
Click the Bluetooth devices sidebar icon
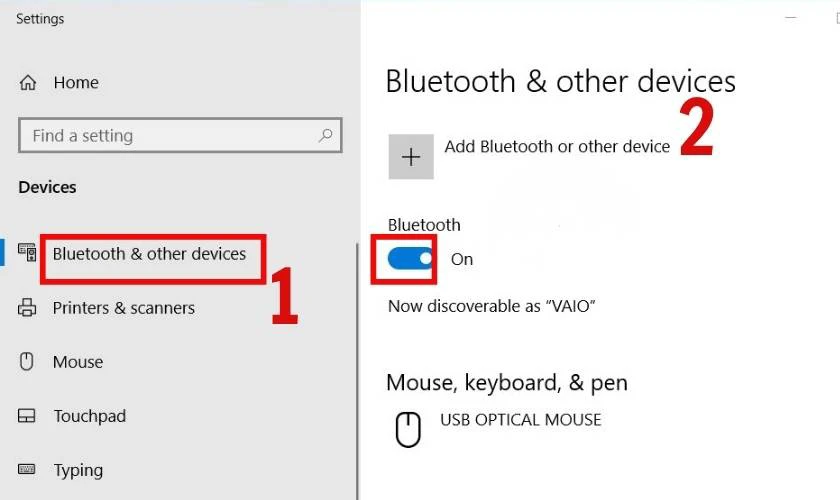27,254
